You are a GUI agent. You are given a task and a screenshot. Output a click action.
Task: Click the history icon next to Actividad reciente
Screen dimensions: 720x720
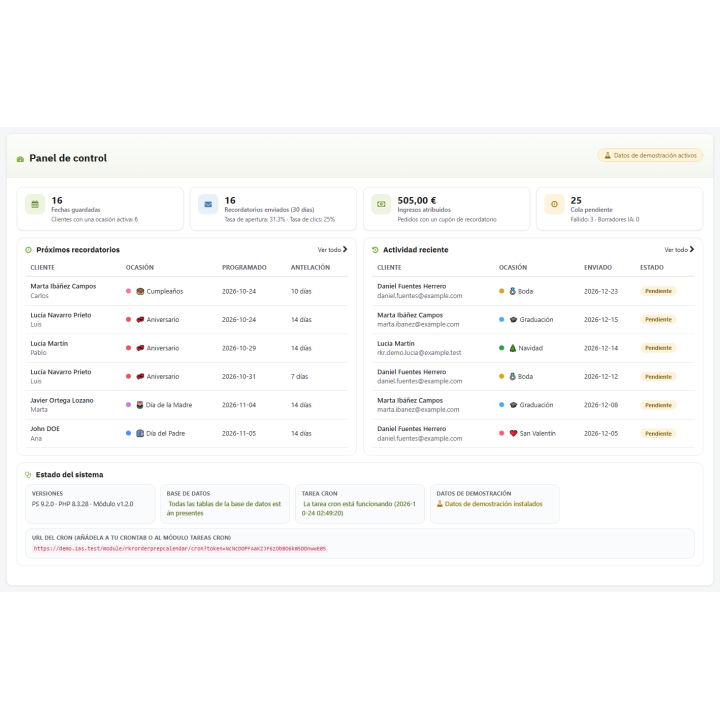pos(375,250)
